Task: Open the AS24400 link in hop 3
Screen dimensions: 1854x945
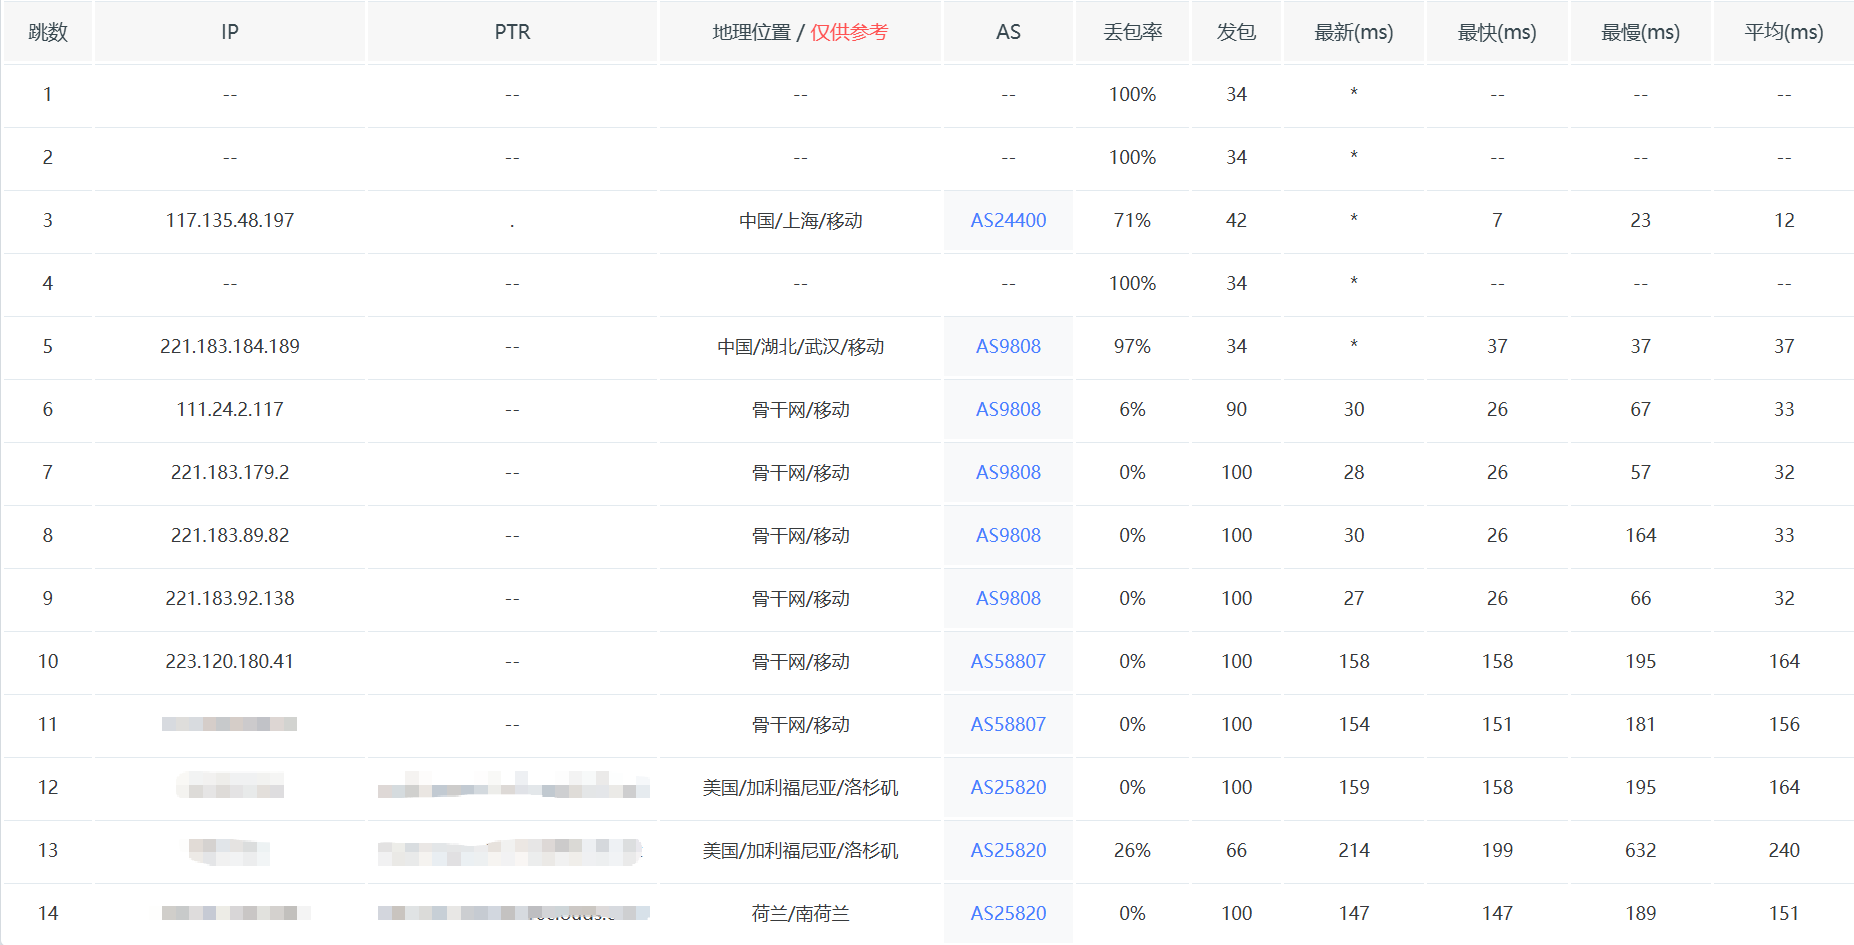Action: [x=1008, y=220]
